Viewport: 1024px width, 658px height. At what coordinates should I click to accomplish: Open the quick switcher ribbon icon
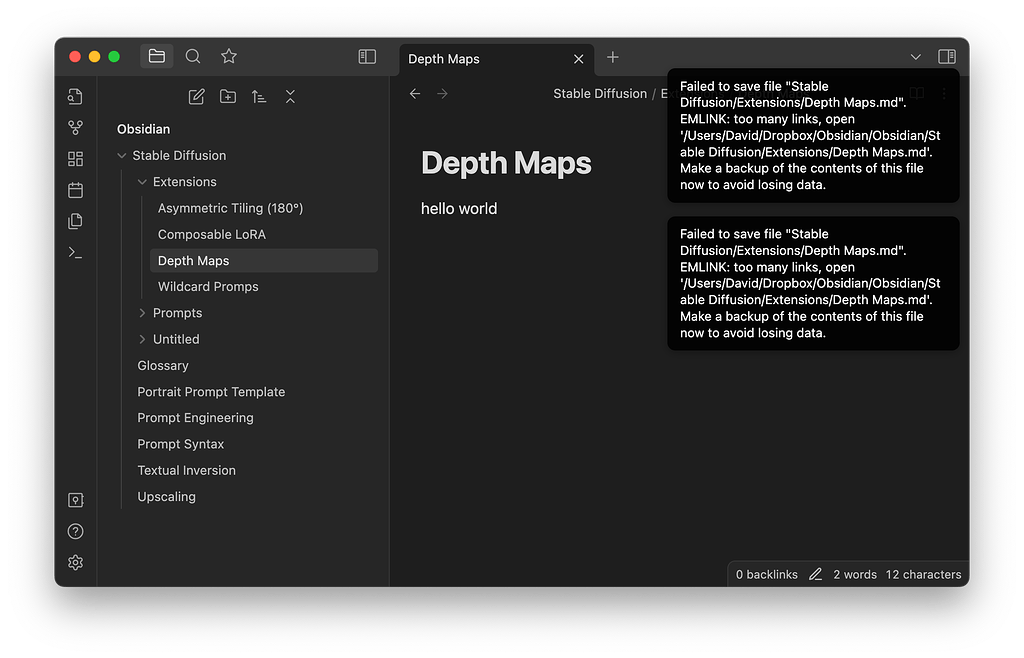75,97
